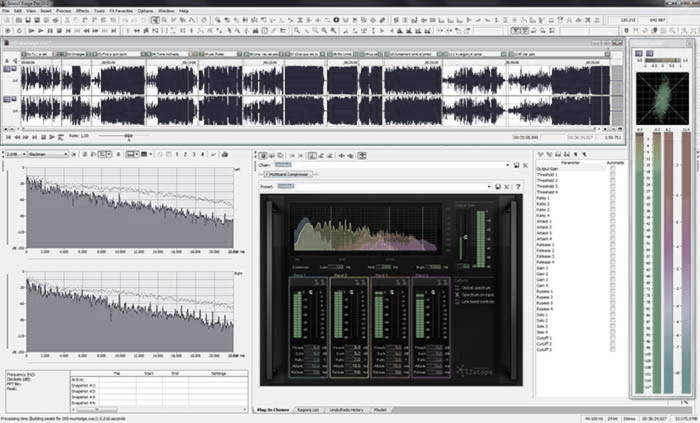Image resolution: width=700 pixels, height=423 pixels.
Task: Click the Print icon in Spectrum Analysis toolbar
Action: 225,154
